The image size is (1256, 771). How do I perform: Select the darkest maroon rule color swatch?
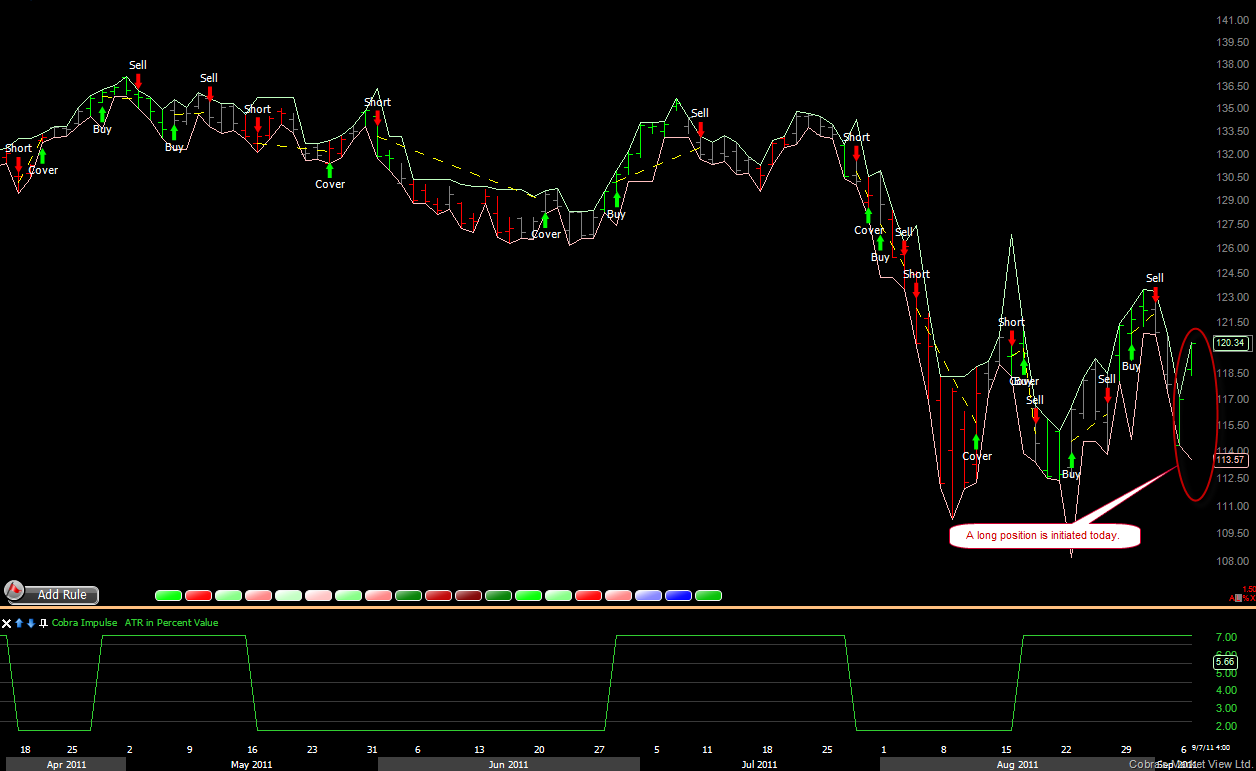point(469,595)
